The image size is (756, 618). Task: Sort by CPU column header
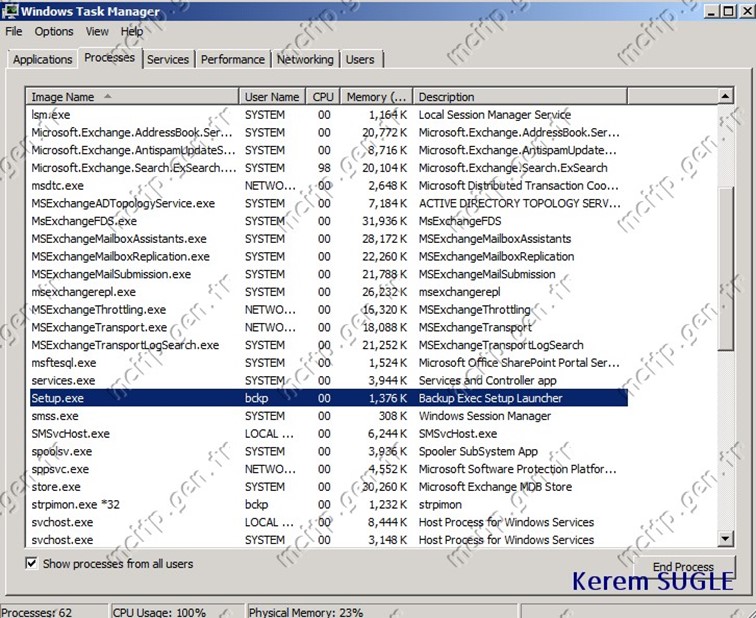(x=323, y=97)
